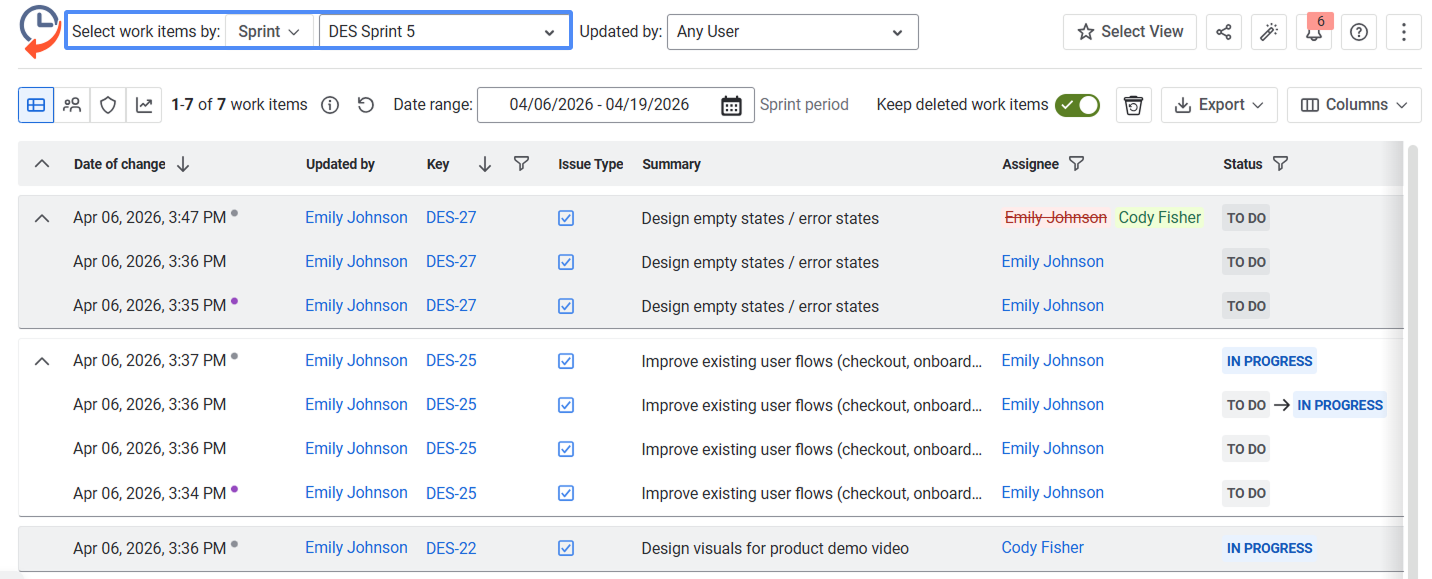Switch to the users view tab
The width and height of the screenshot is (1432, 579).
(72, 105)
